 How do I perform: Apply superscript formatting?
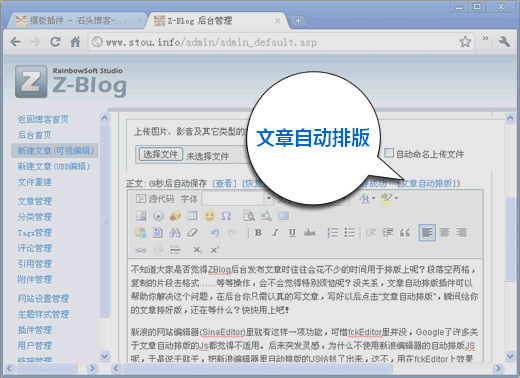point(215,250)
